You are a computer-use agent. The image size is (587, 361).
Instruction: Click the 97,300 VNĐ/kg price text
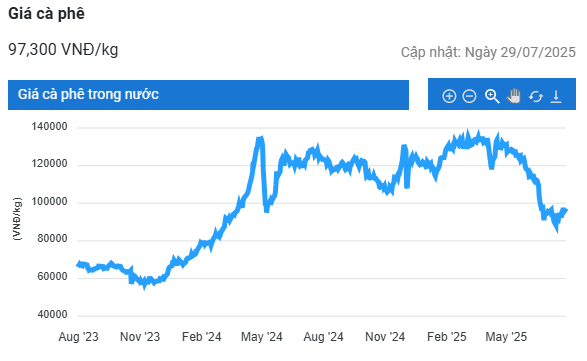click(63, 49)
